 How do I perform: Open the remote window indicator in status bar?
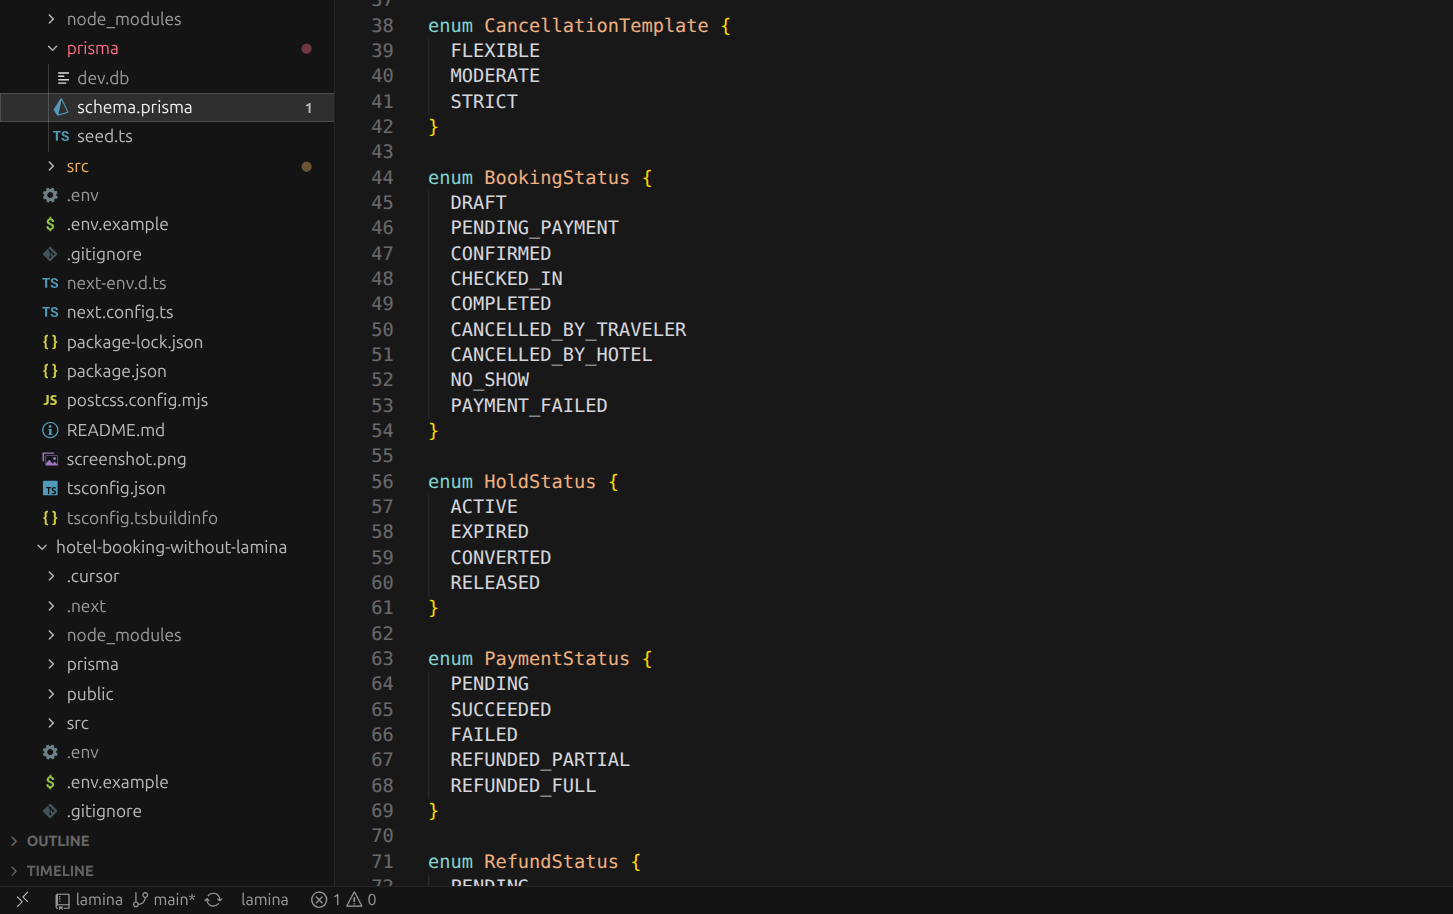click(x=22, y=900)
